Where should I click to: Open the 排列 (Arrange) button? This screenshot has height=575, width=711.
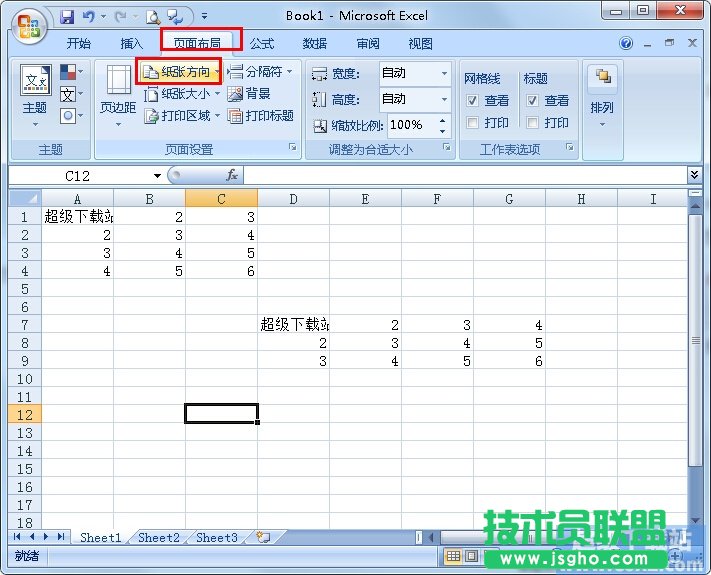point(602,95)
